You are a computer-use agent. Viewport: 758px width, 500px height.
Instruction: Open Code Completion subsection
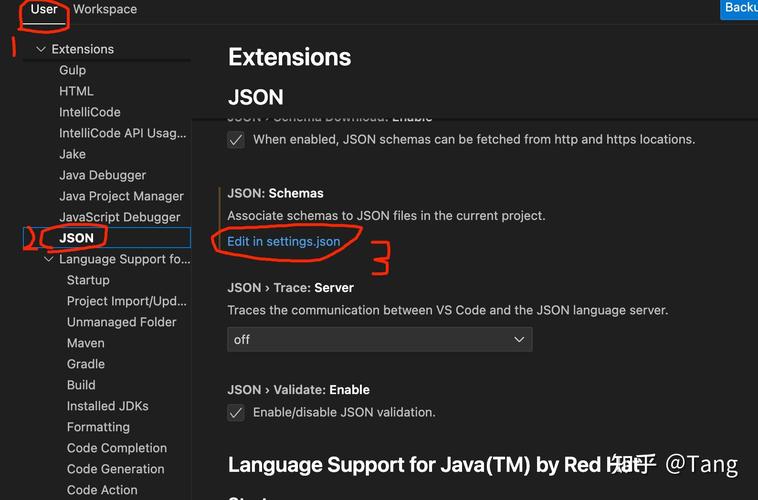pyautogui.click(x=117, y=448)
